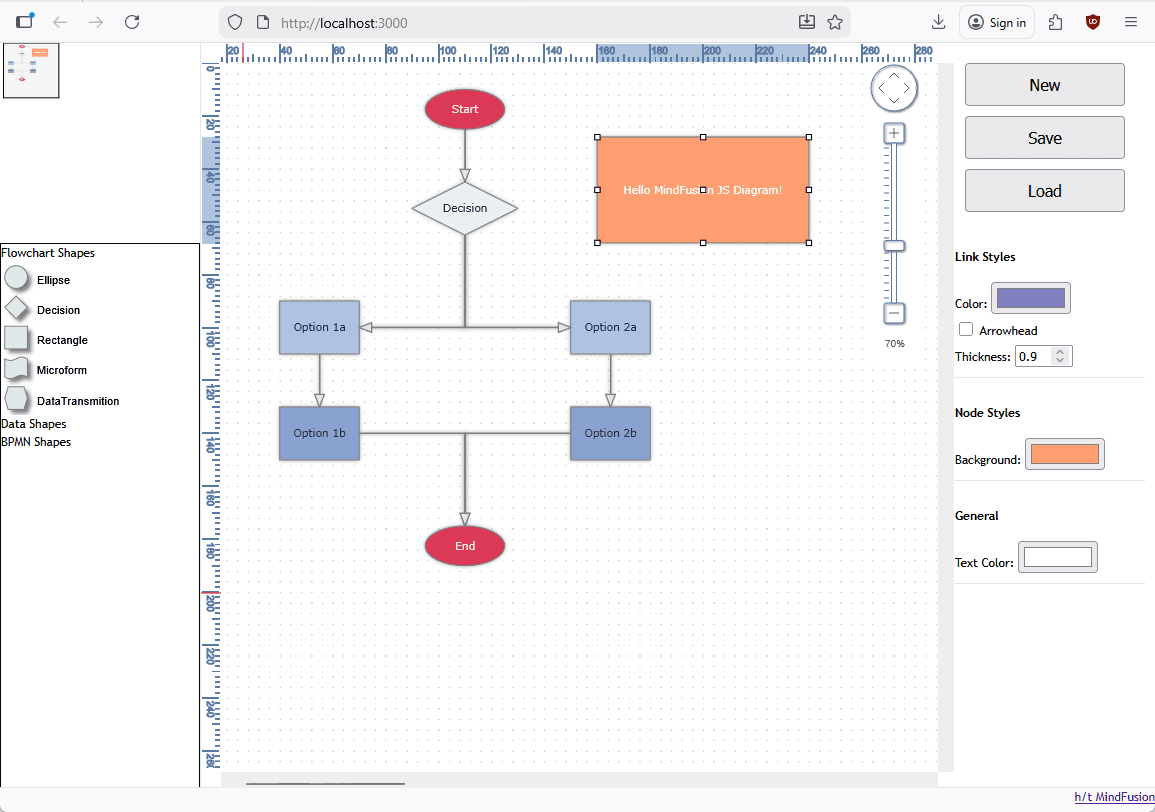Open the tab overview icon
Image resolution: width=1155 pixels, height=812 pixels.
point(25,21)
